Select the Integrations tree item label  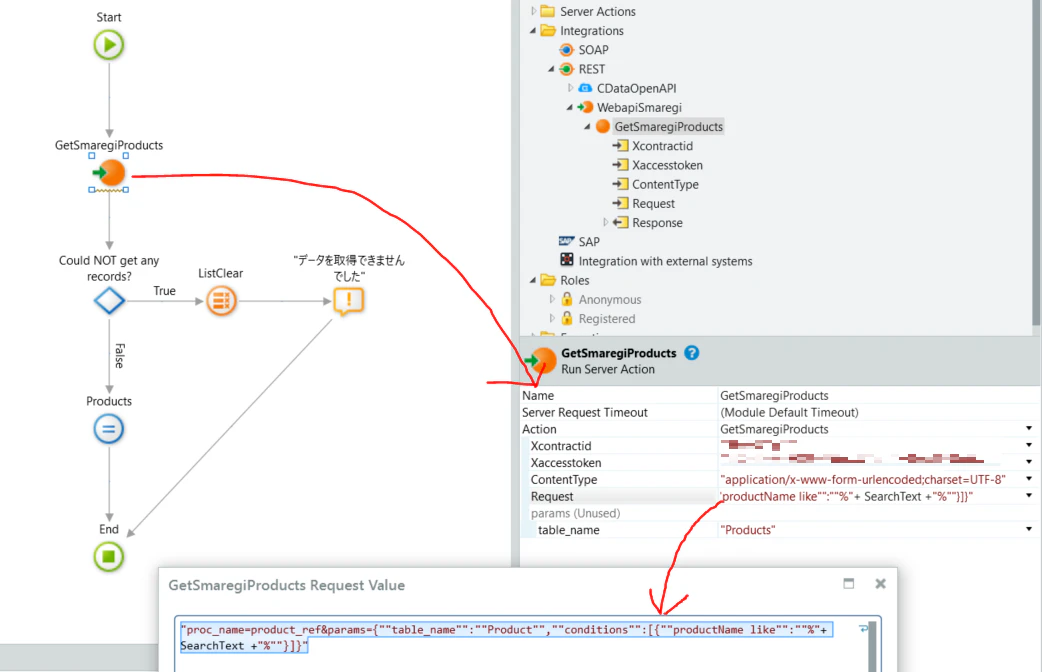[591, 31]
